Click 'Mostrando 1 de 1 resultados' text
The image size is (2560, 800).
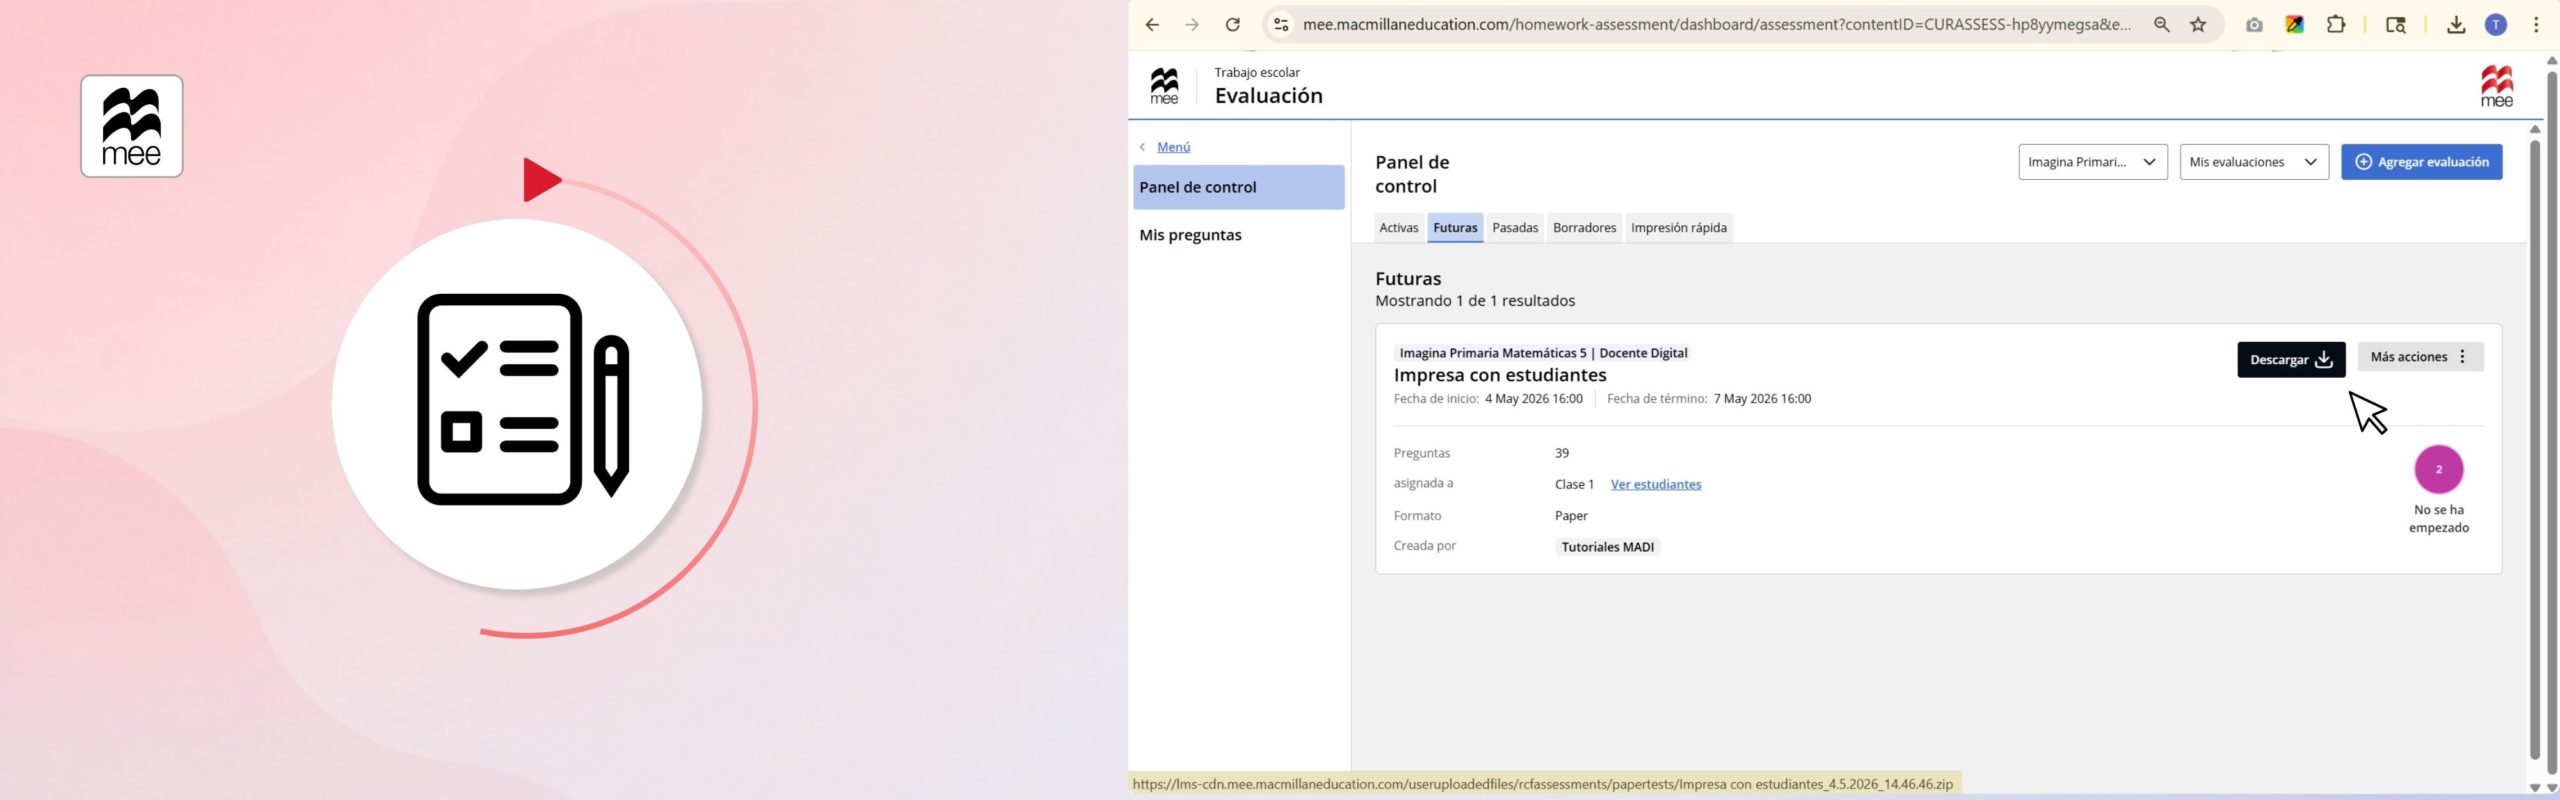point(1475,301)
